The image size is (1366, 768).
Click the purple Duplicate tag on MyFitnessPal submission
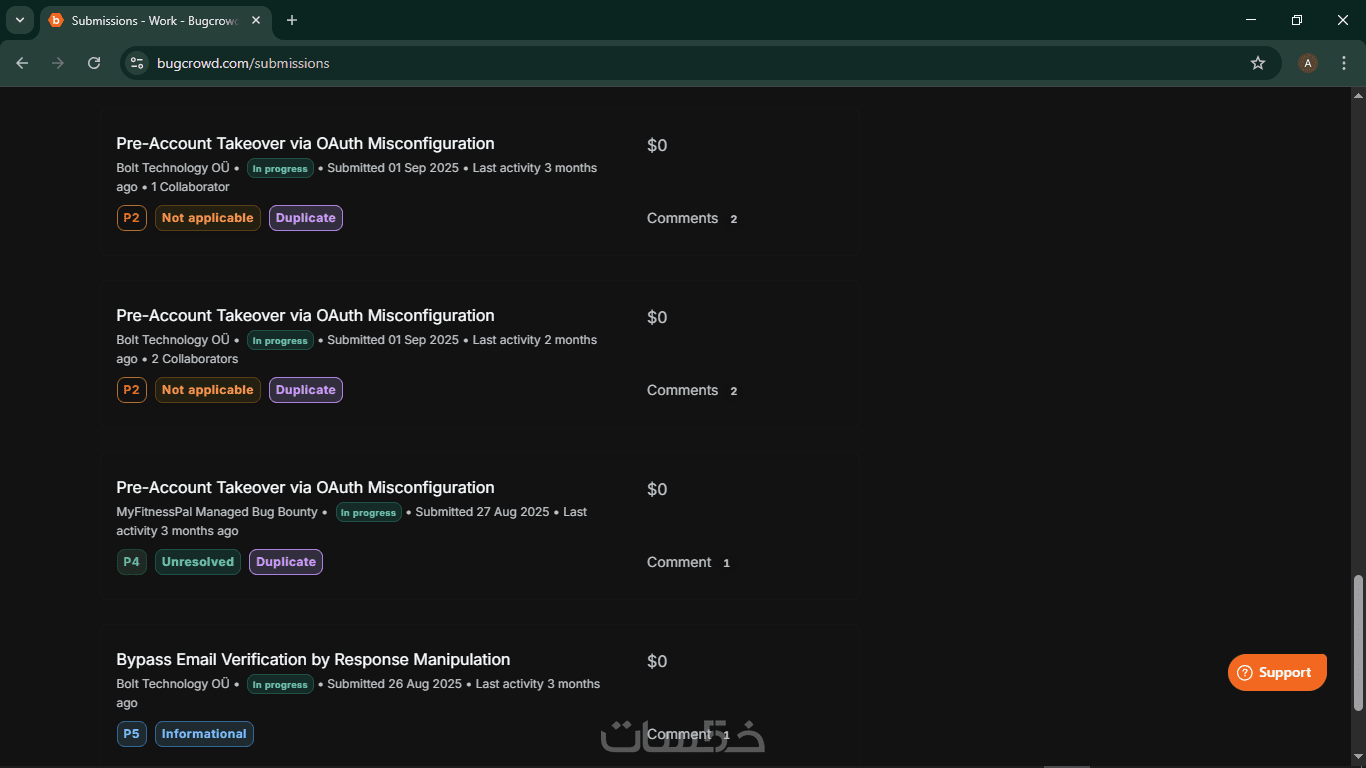pyautogui.click(x=286, y=562)
